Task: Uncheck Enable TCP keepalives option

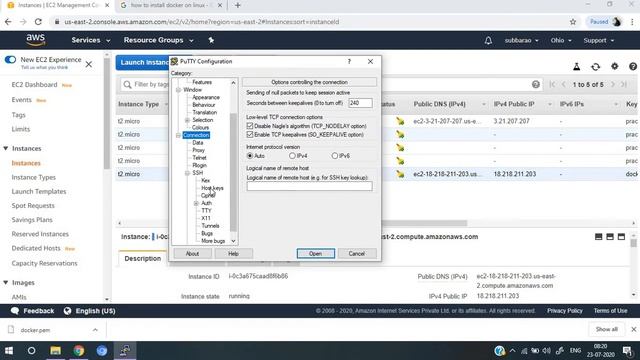Action: click(x=250, y=134)
